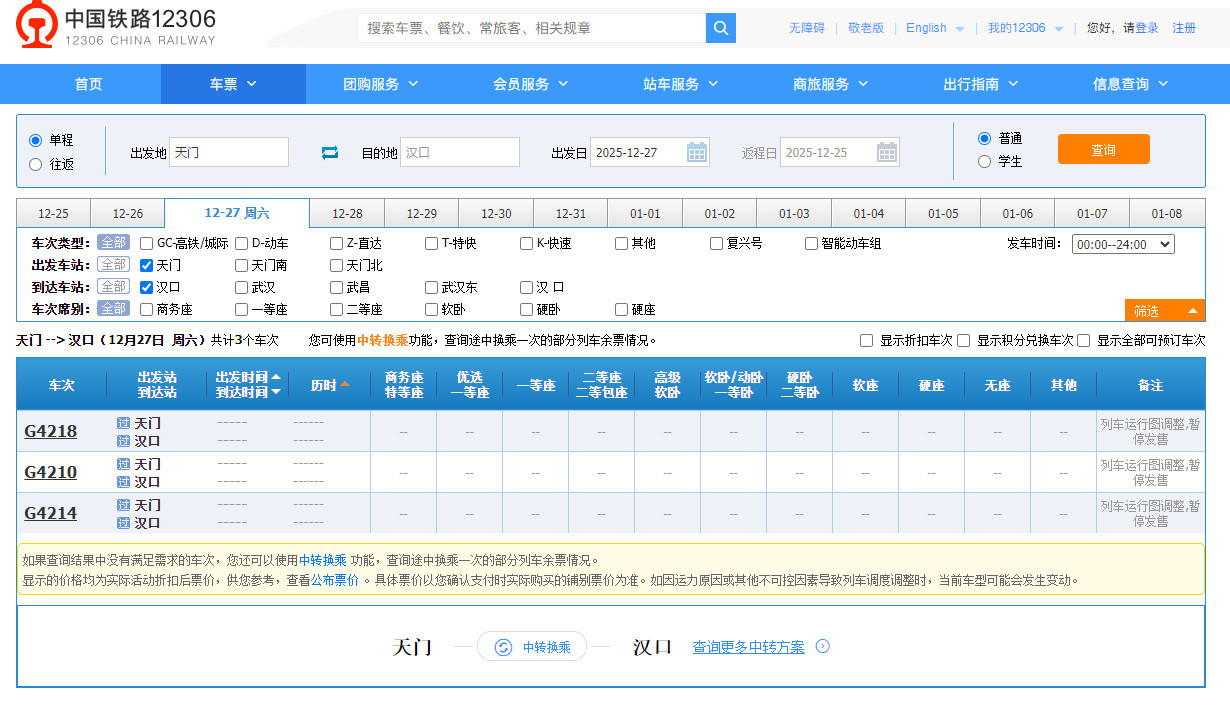Open train G4210 details link
Viewport: 1230px width, 713px height.
[51, 472]
